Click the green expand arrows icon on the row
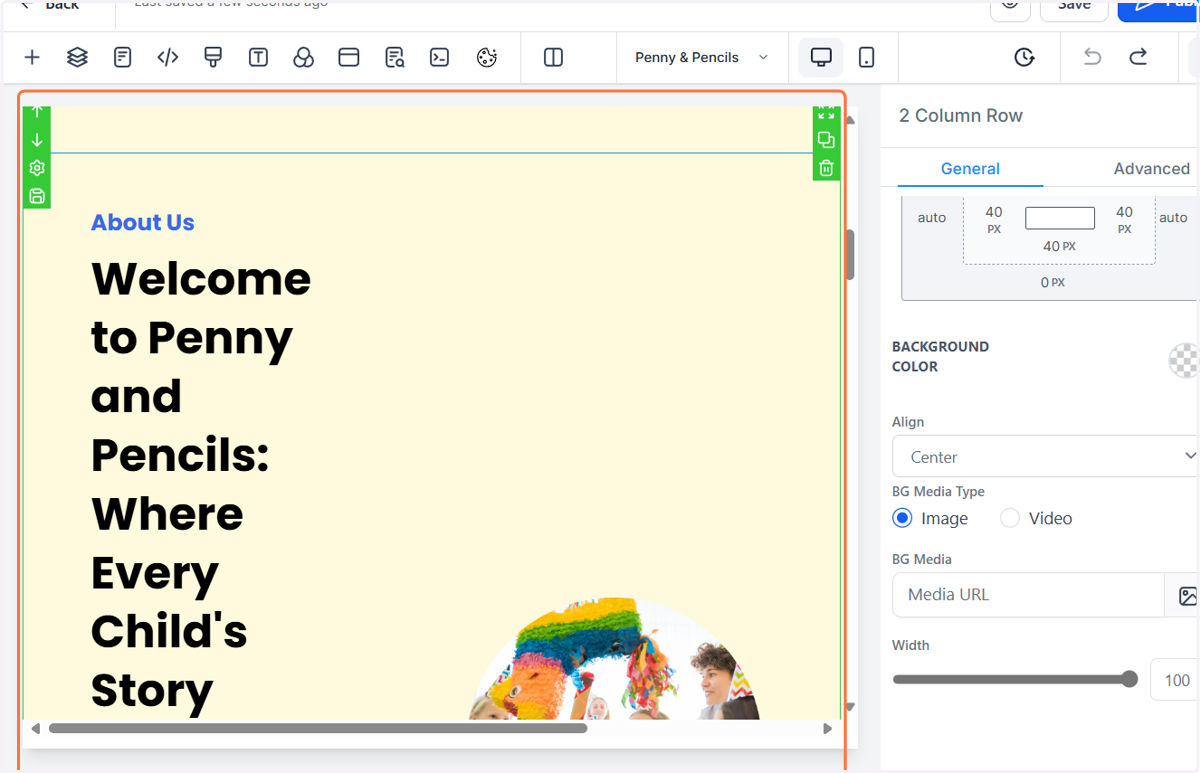This screenshot has width=1200, height=773. 826,112
